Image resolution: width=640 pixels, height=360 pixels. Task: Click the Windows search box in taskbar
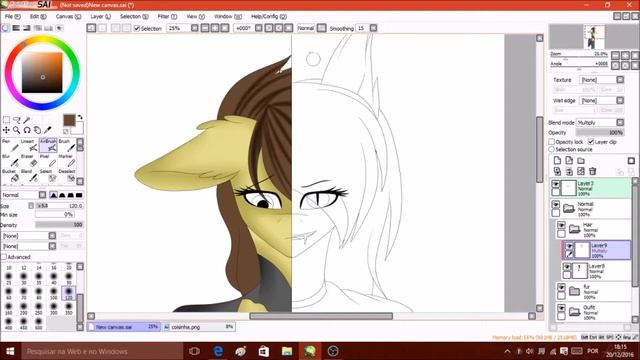102,351
